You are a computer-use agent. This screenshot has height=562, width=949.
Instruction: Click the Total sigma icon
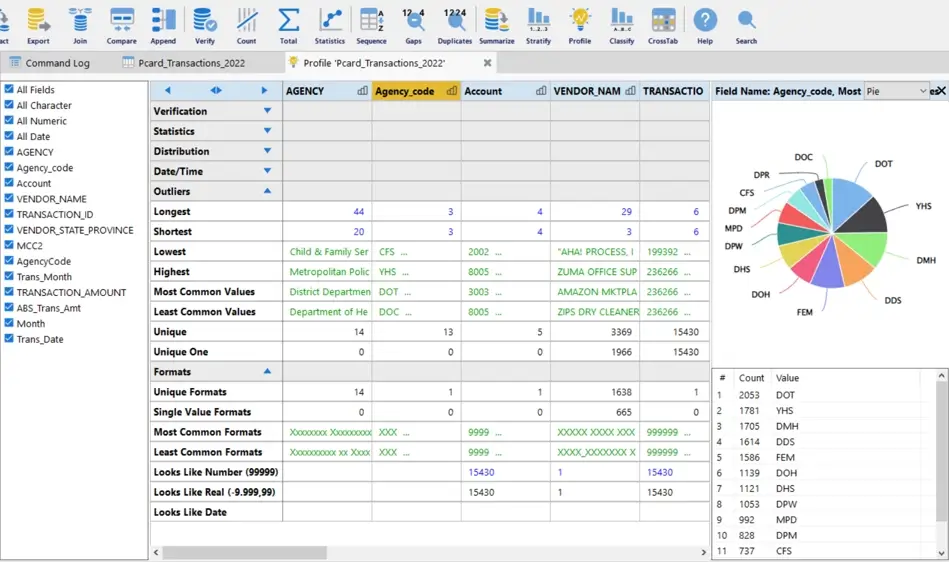pyautogui.click(x=288, y=25)
